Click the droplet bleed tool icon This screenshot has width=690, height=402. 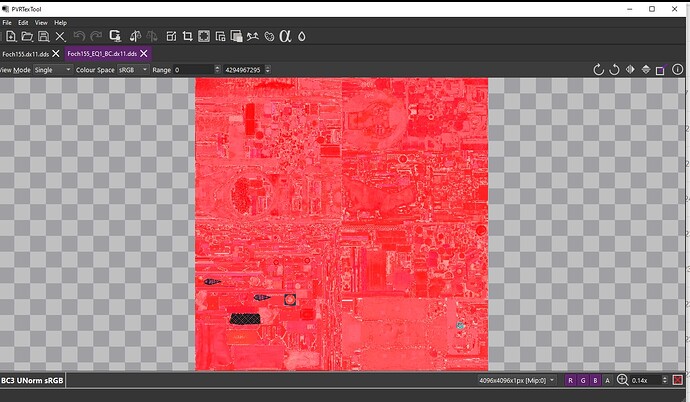(x=302, y=37)
